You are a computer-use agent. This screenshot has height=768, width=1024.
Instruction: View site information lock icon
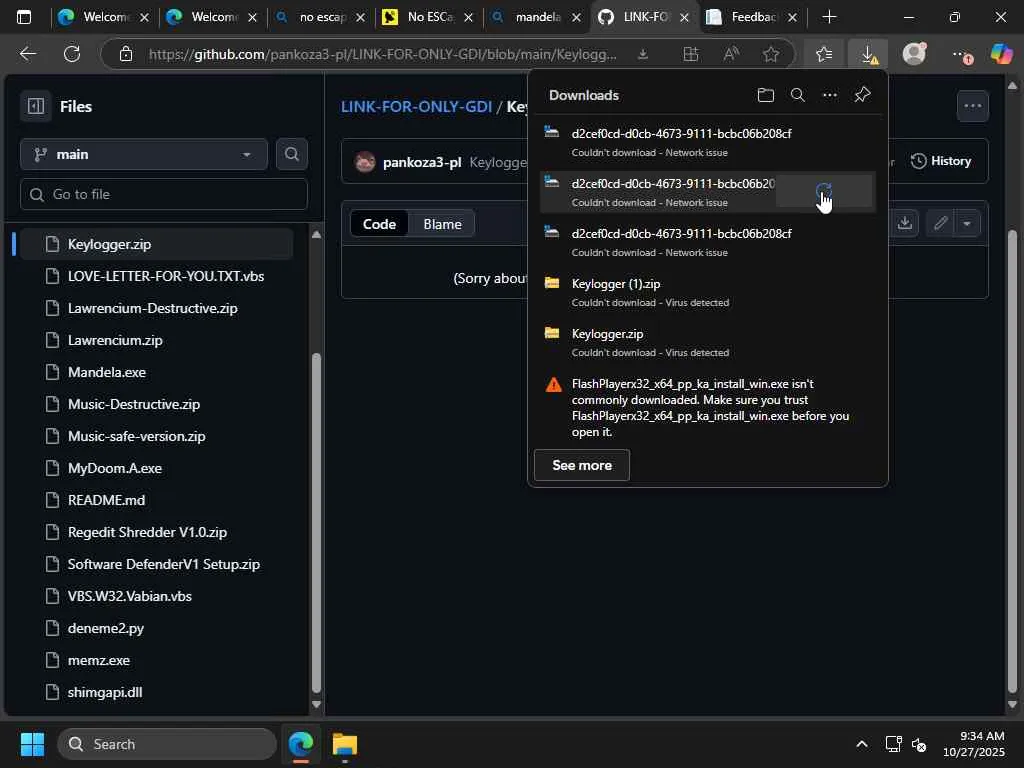click(x=126, y=54)
